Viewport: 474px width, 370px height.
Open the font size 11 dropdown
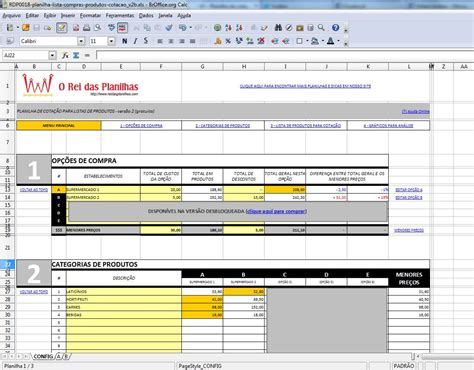tap(112, 41)
